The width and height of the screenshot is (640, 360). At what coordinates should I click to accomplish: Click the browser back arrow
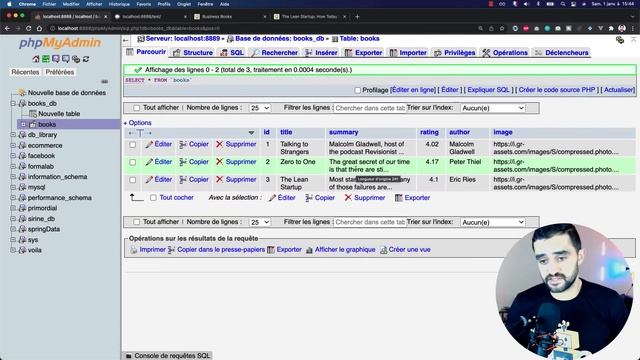pyautogui.click(x=7, y=28)
